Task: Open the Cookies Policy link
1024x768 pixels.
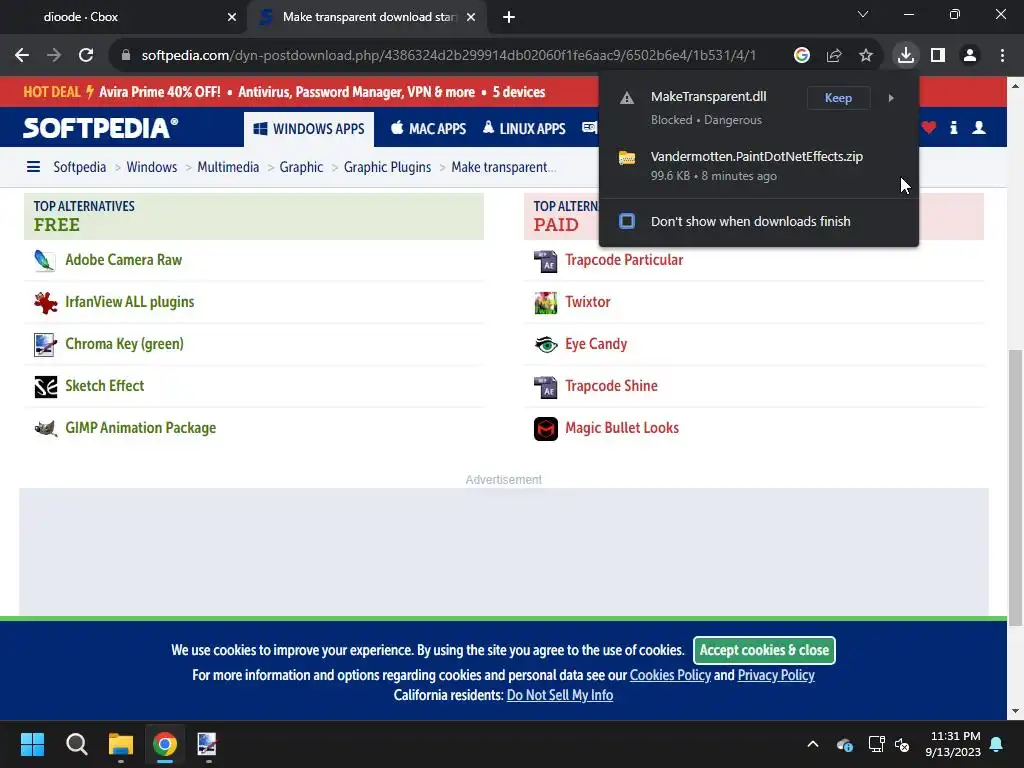Action: click(670, 675)
